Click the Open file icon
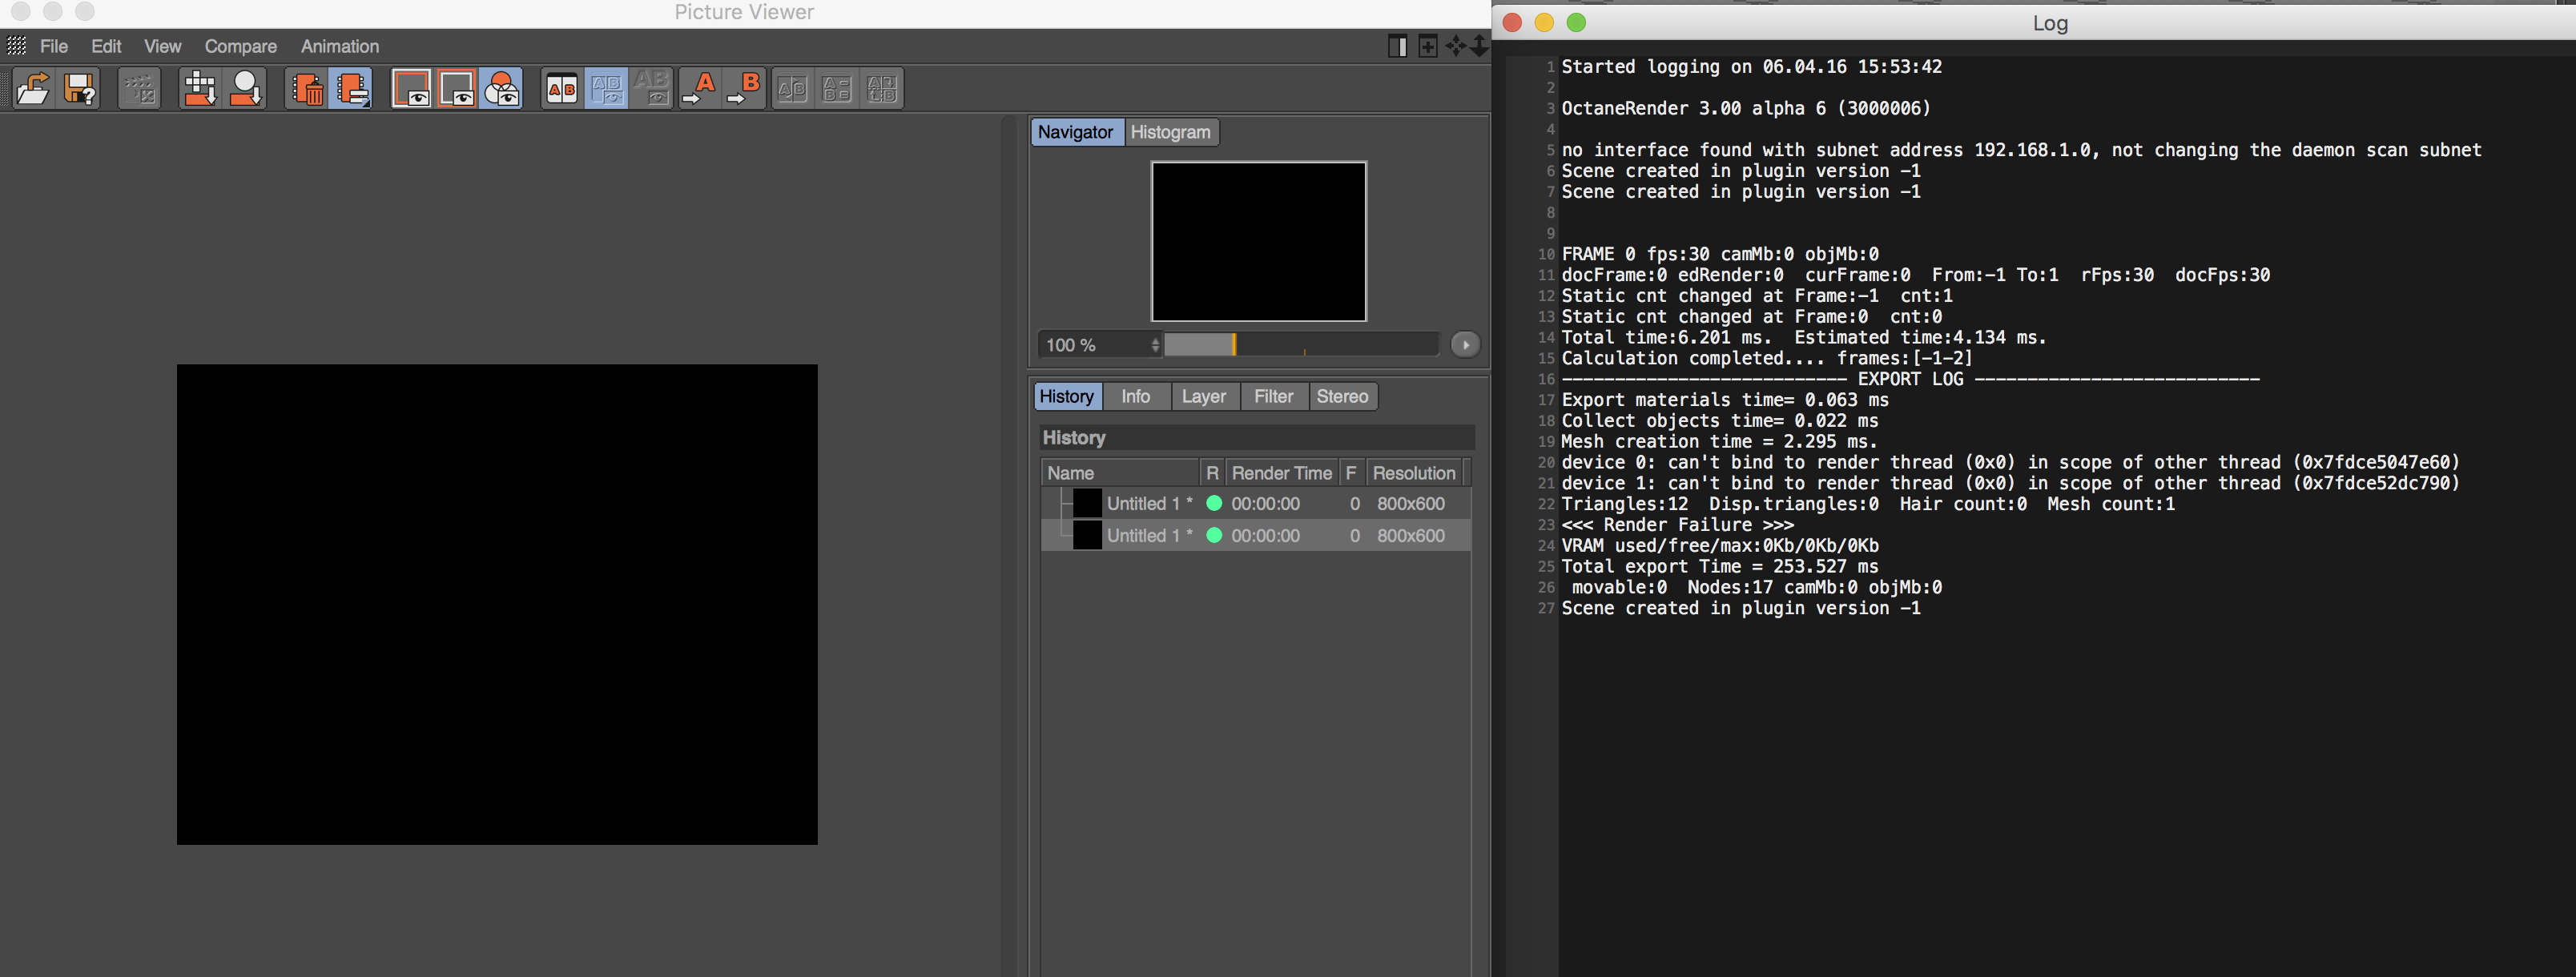This screenshot has width=2576, height=977. 33,90
